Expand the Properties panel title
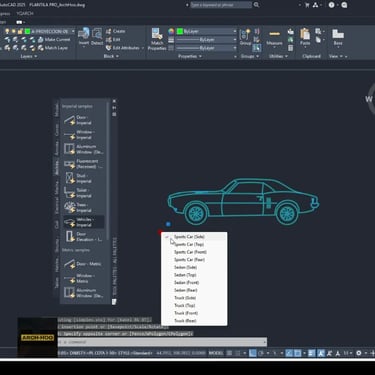The image size is (375, 375). (x=190, y=56)
